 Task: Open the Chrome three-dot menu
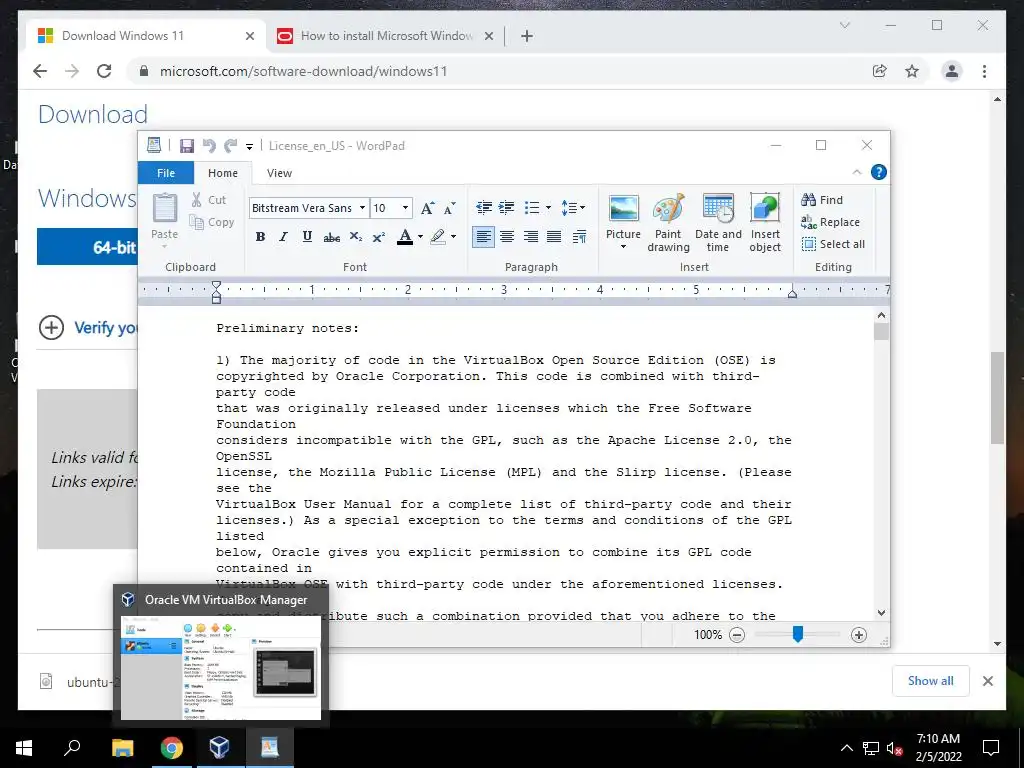click(x=984, y=71)
